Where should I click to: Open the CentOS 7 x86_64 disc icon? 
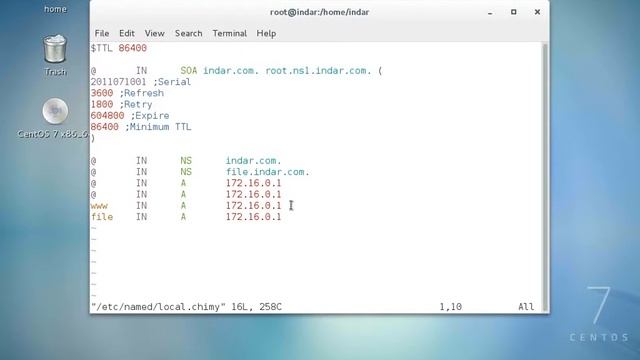pos(55,111)
